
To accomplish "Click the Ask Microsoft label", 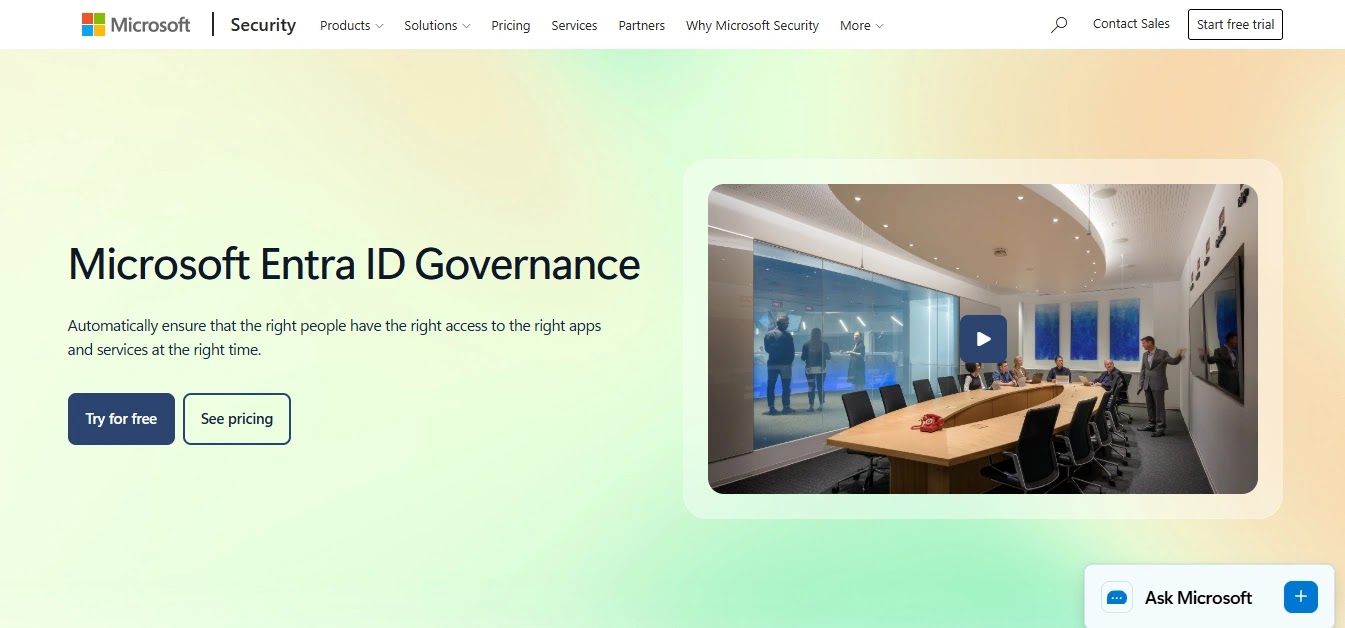I will click(x=1198, y=598).
